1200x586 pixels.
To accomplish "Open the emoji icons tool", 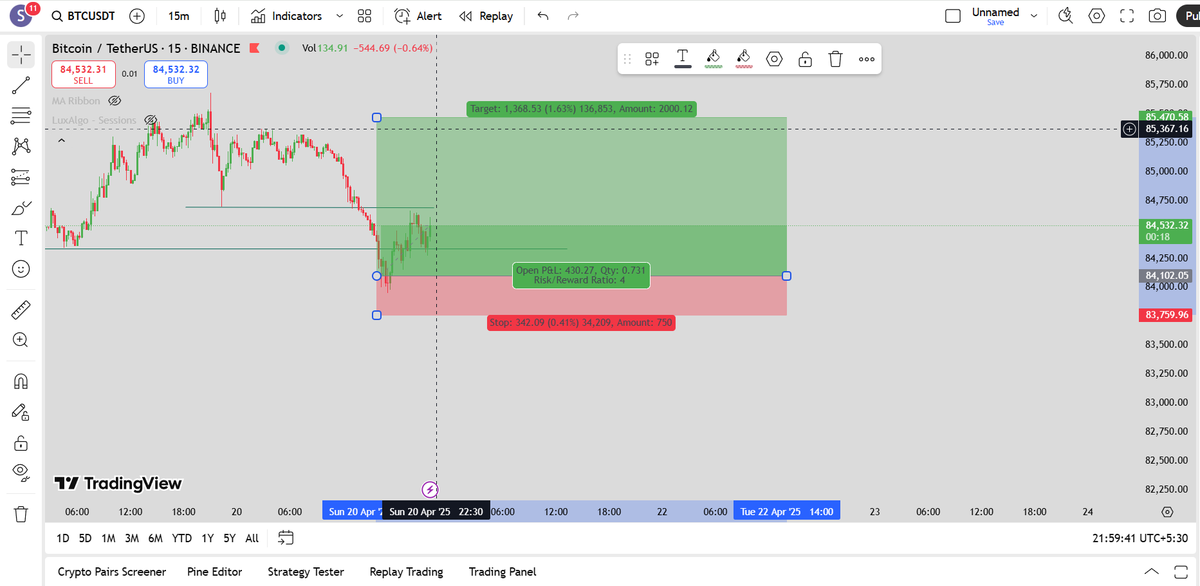I will [x=21, y=269].
